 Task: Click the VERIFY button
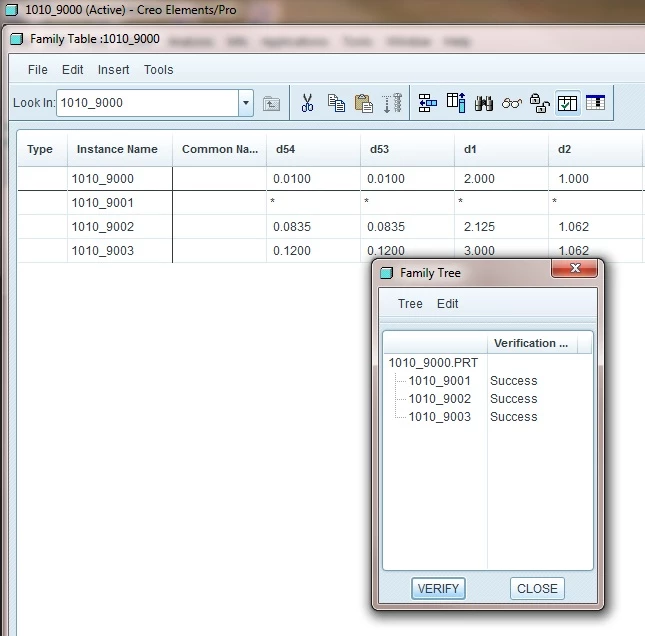pos(438,588)
